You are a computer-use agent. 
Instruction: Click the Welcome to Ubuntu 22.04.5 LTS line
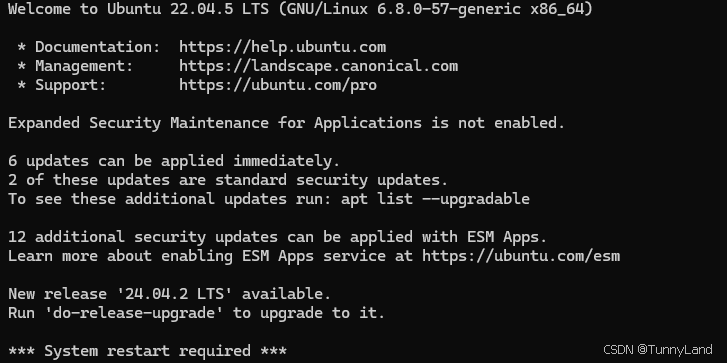[x=300, y=9]
